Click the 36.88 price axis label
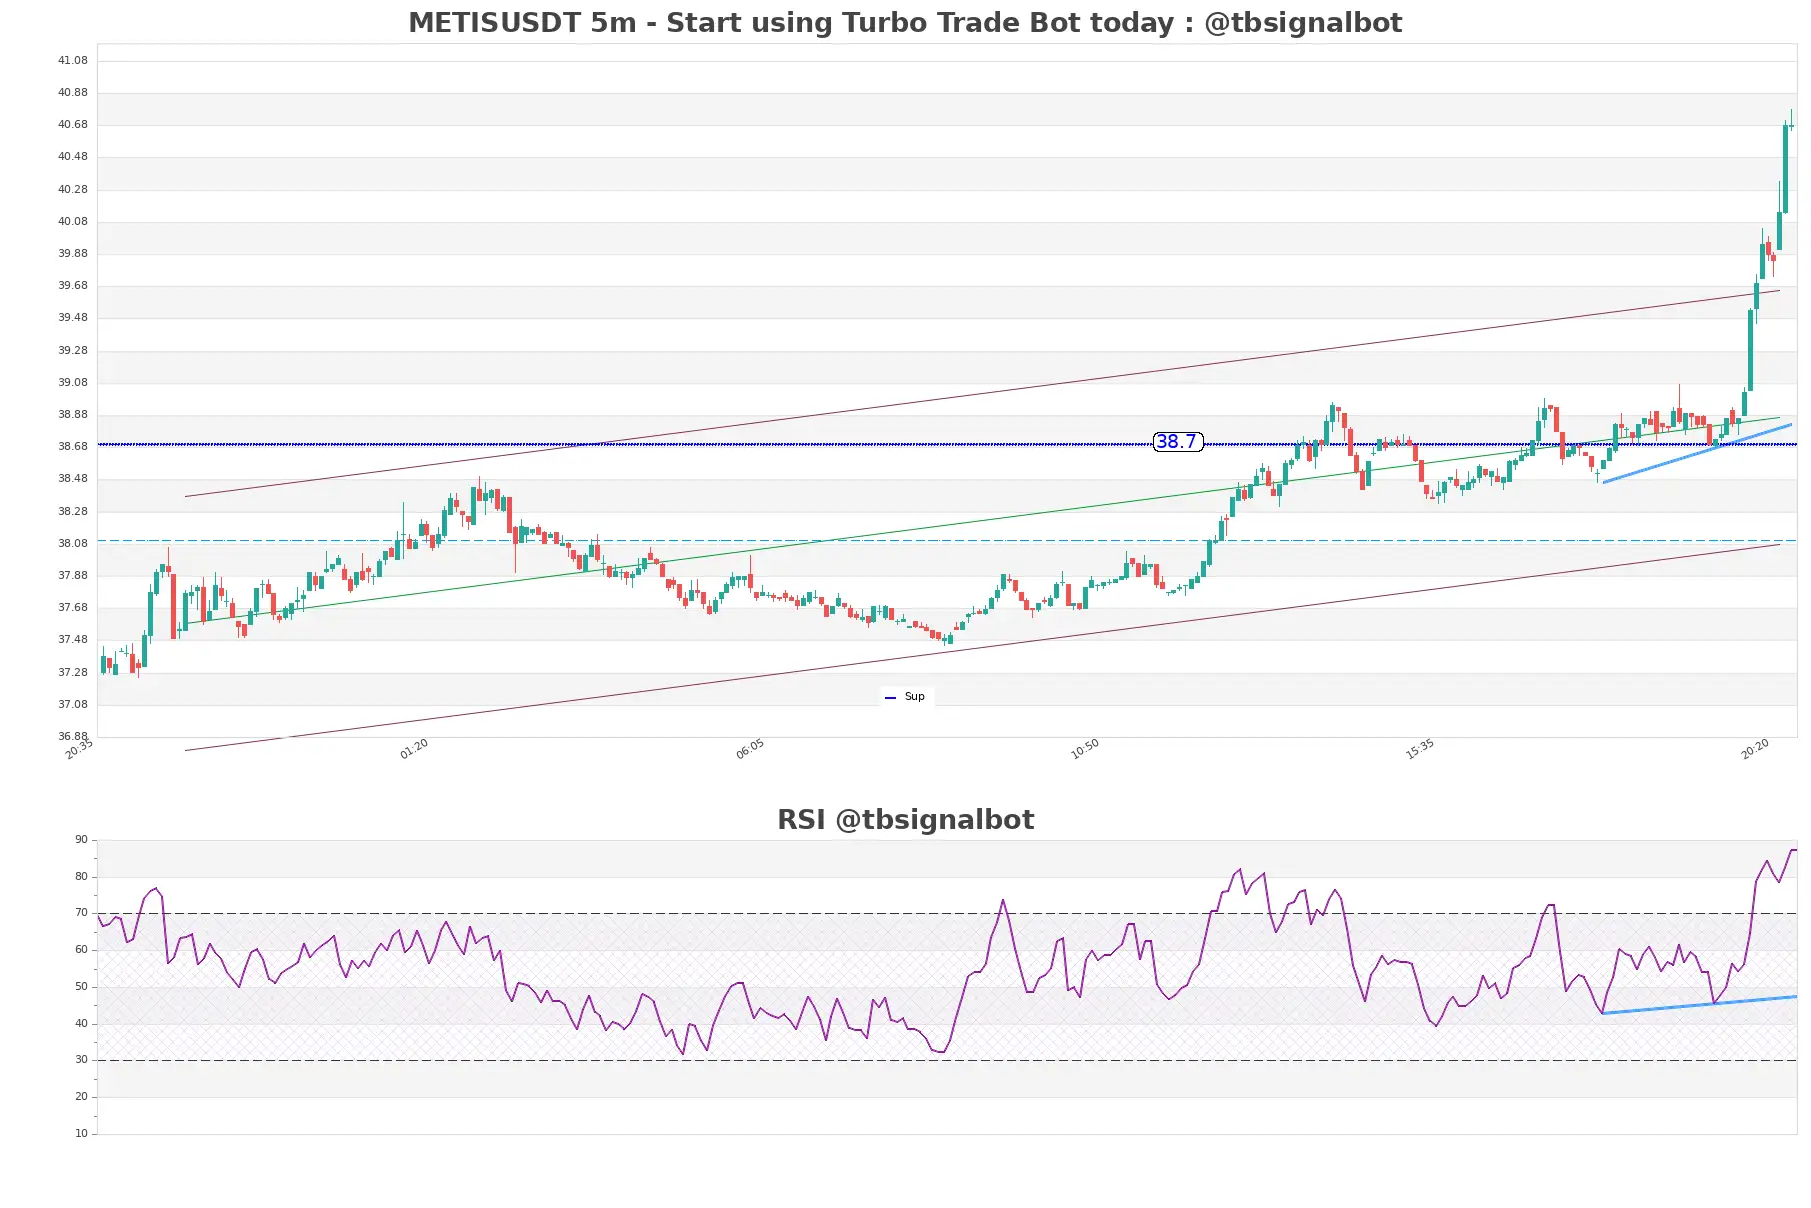The height and width of the screenshot is (1208, 1811). pyautogui.click(x=72, y=737)
